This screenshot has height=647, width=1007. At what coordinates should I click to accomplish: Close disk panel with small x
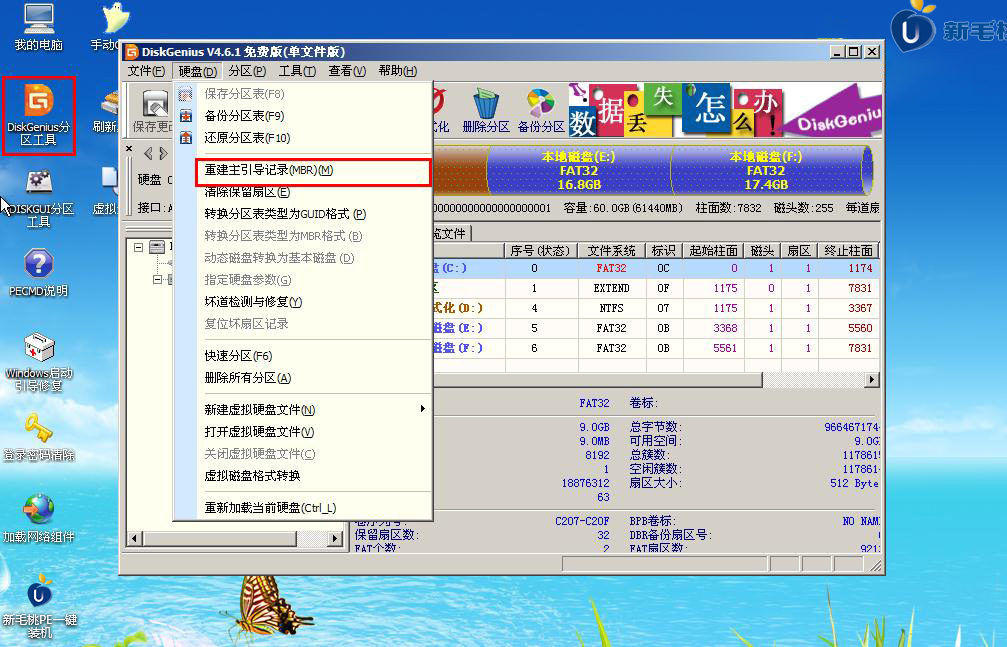[x=129, y=148]
